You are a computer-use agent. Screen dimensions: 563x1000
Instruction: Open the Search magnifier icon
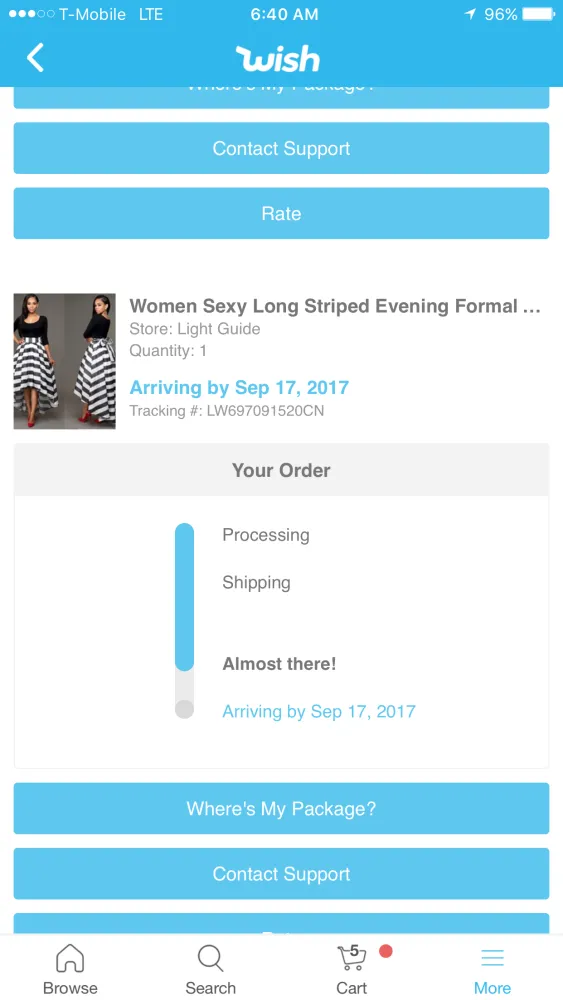[x=210, y=959]
